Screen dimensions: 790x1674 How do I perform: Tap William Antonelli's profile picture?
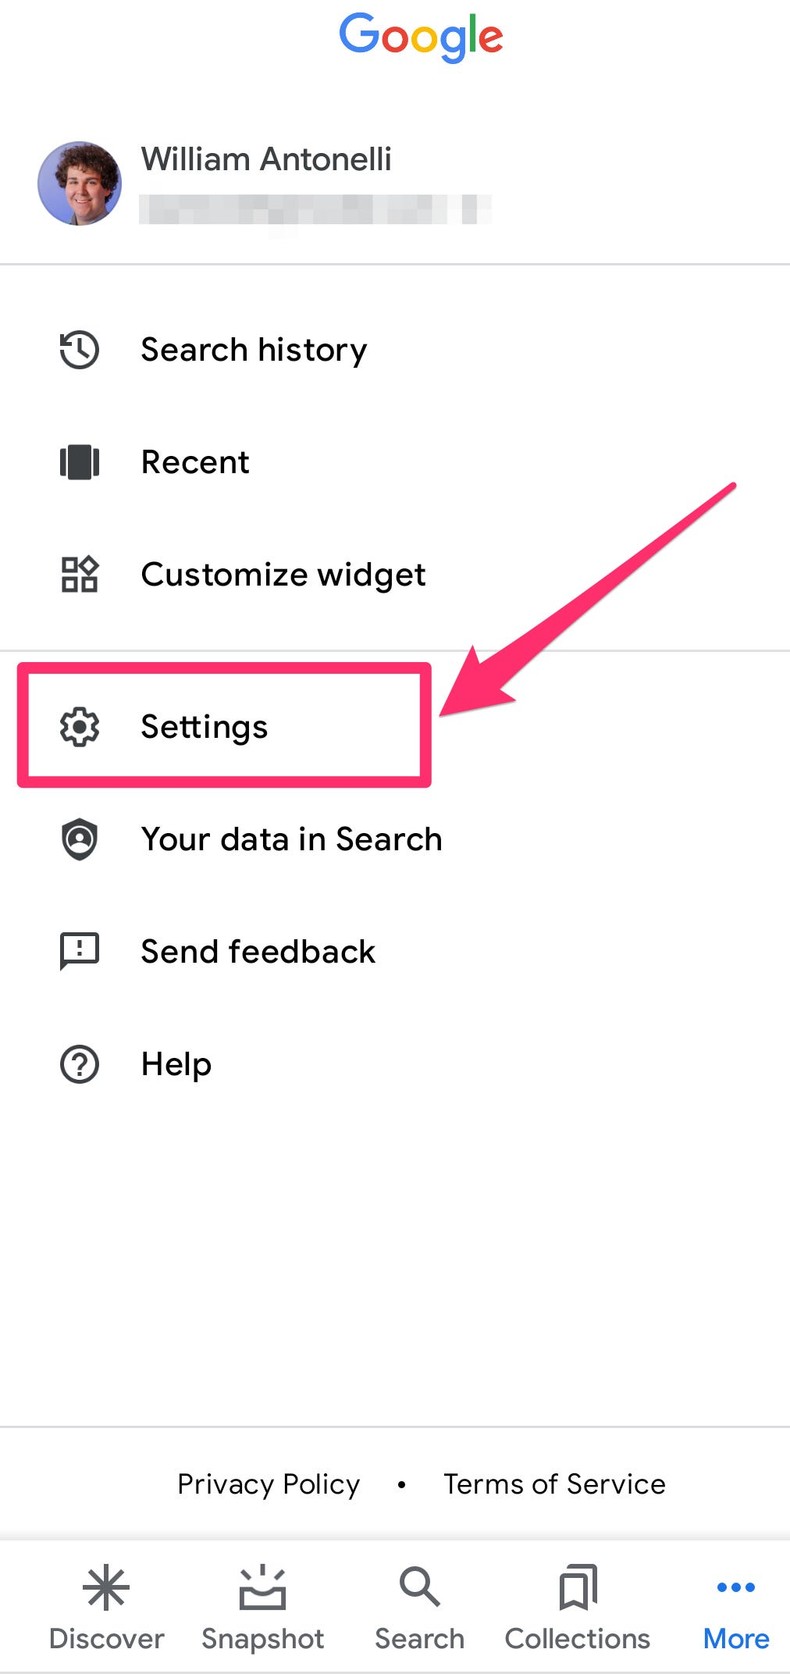79,182
